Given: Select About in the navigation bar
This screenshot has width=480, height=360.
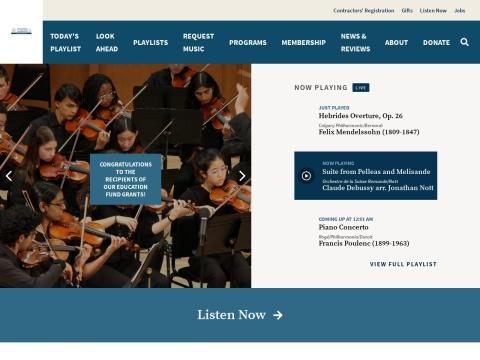Looking at the screenshot, I should 396,43.
